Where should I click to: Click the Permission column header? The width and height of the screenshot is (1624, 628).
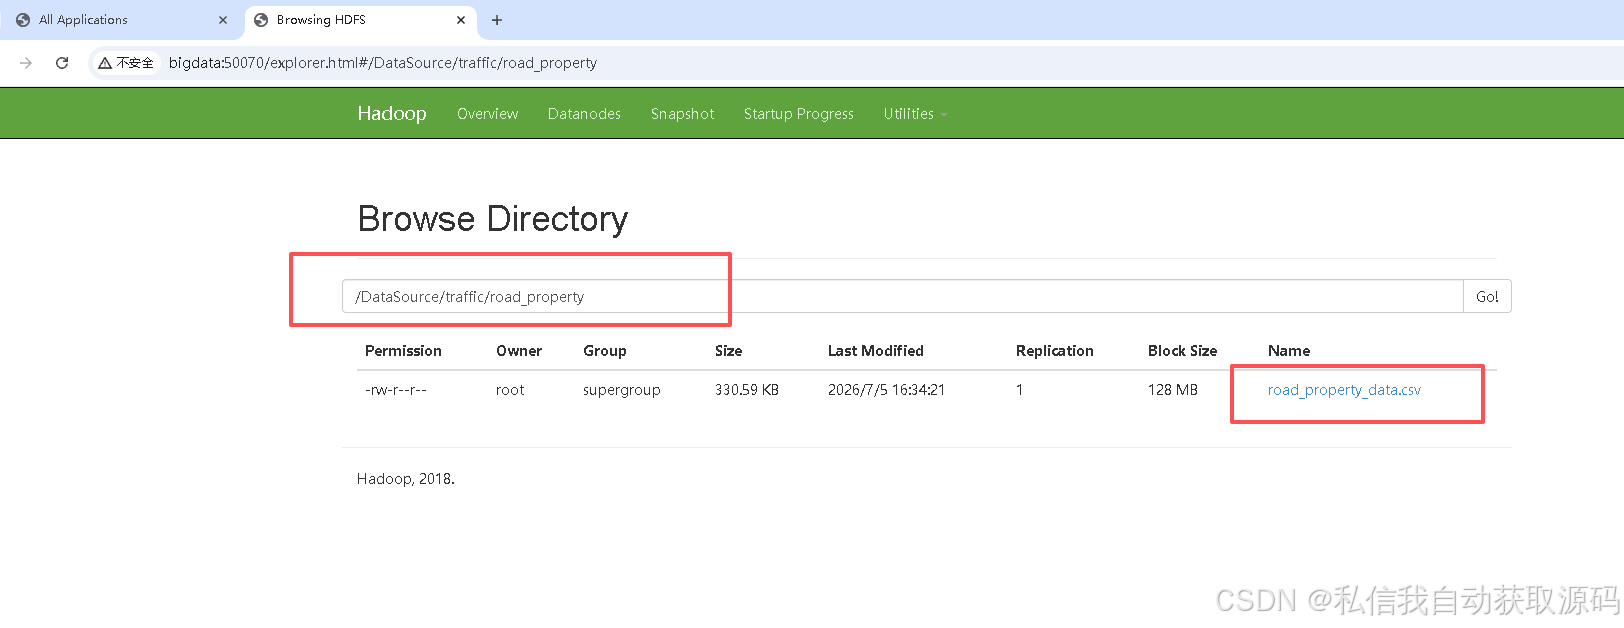[x=403, y=351]
